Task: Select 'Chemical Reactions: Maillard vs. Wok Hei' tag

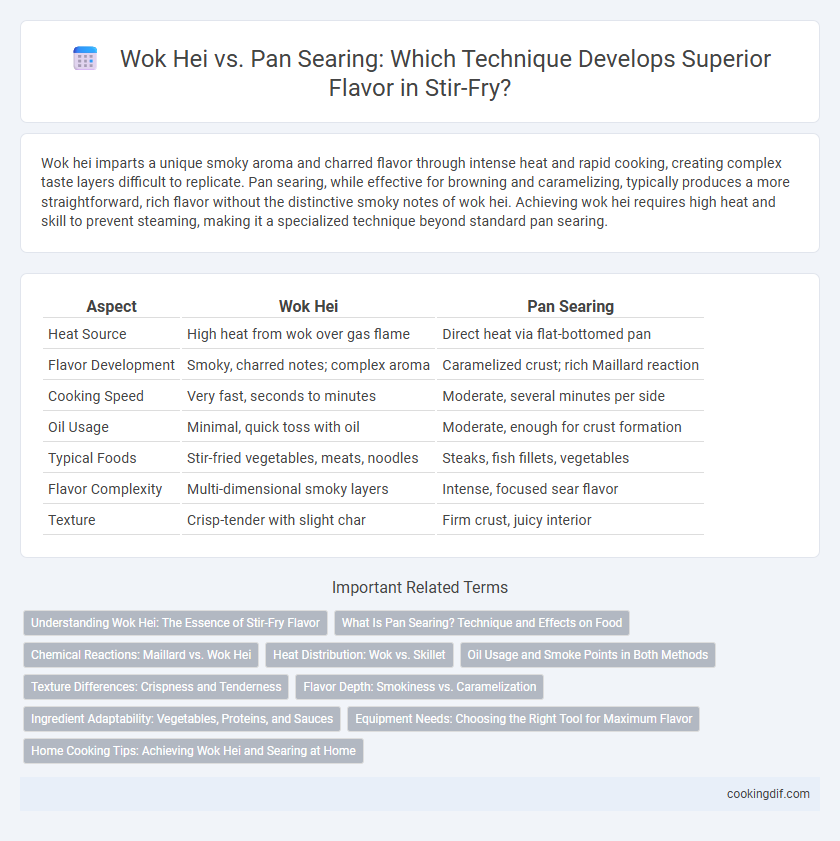Action: [141, 655]
